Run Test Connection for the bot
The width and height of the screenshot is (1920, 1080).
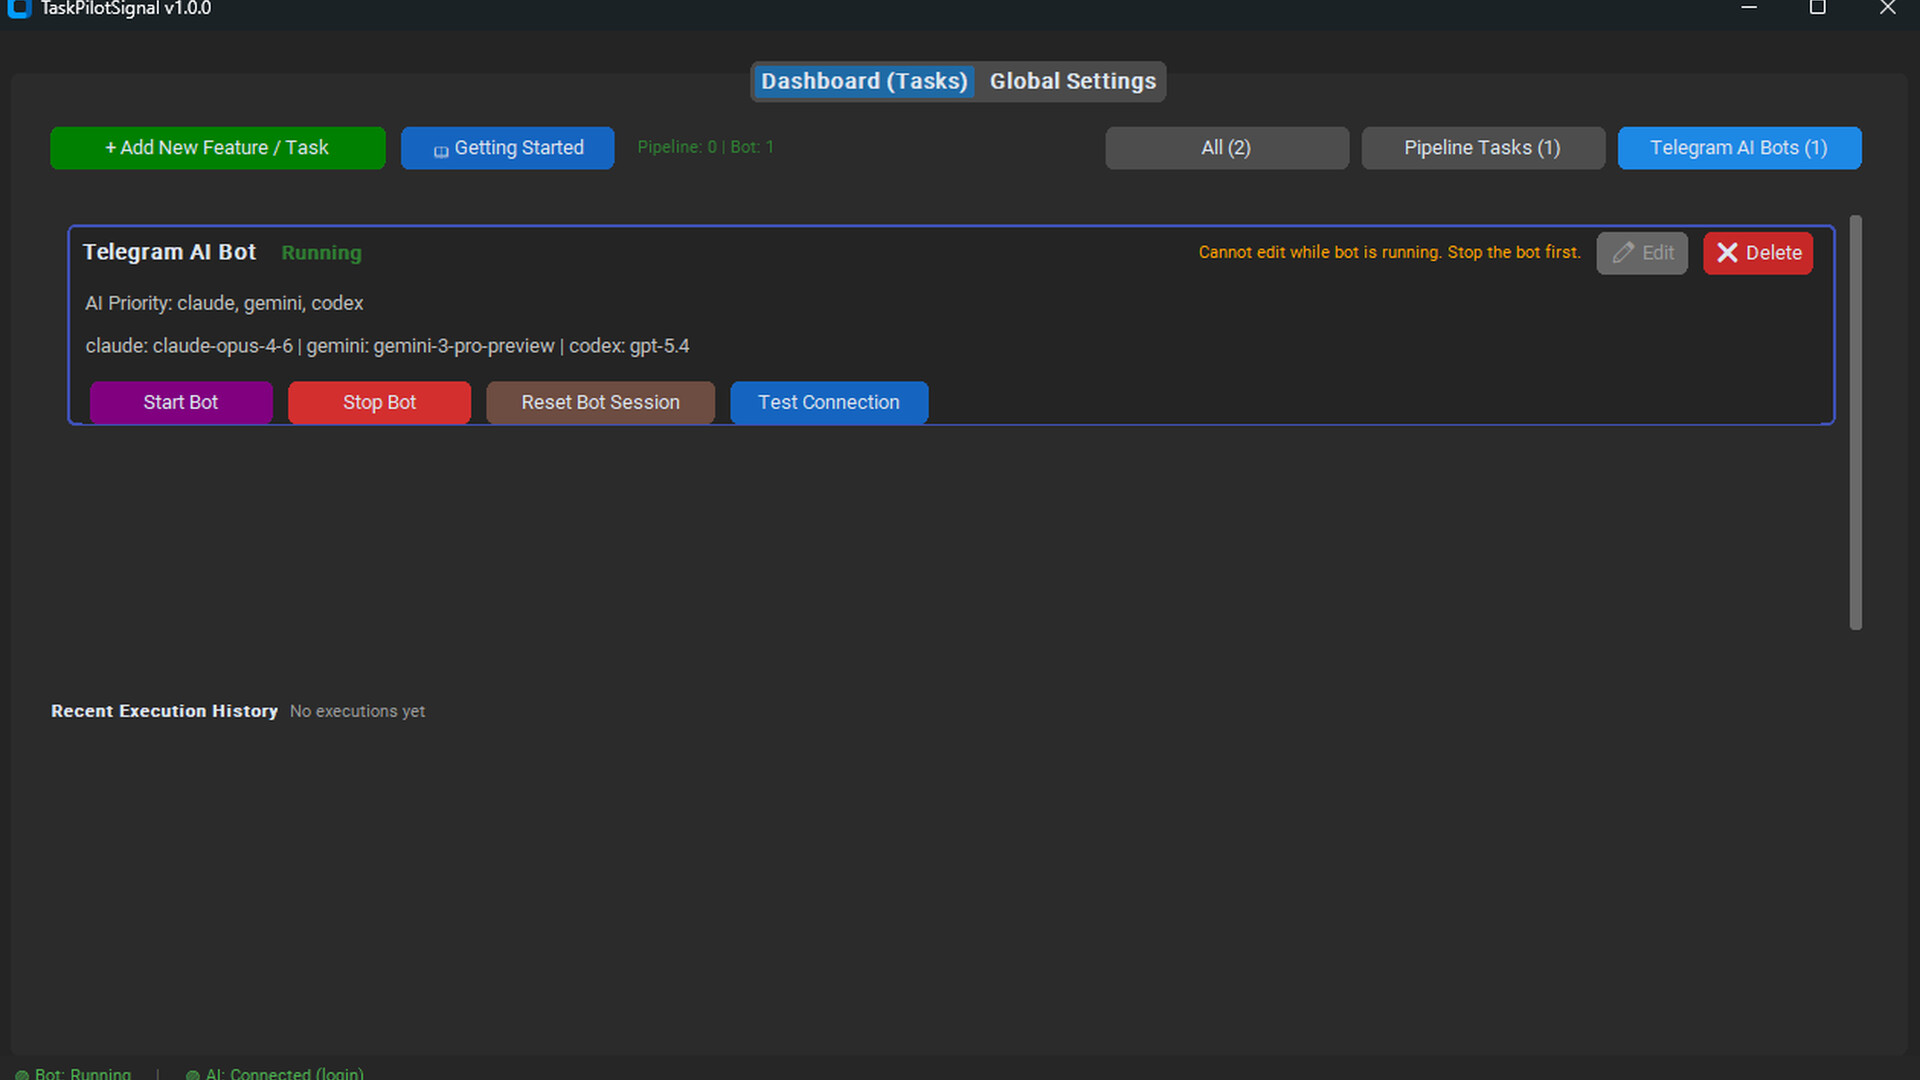coord(828,402)
